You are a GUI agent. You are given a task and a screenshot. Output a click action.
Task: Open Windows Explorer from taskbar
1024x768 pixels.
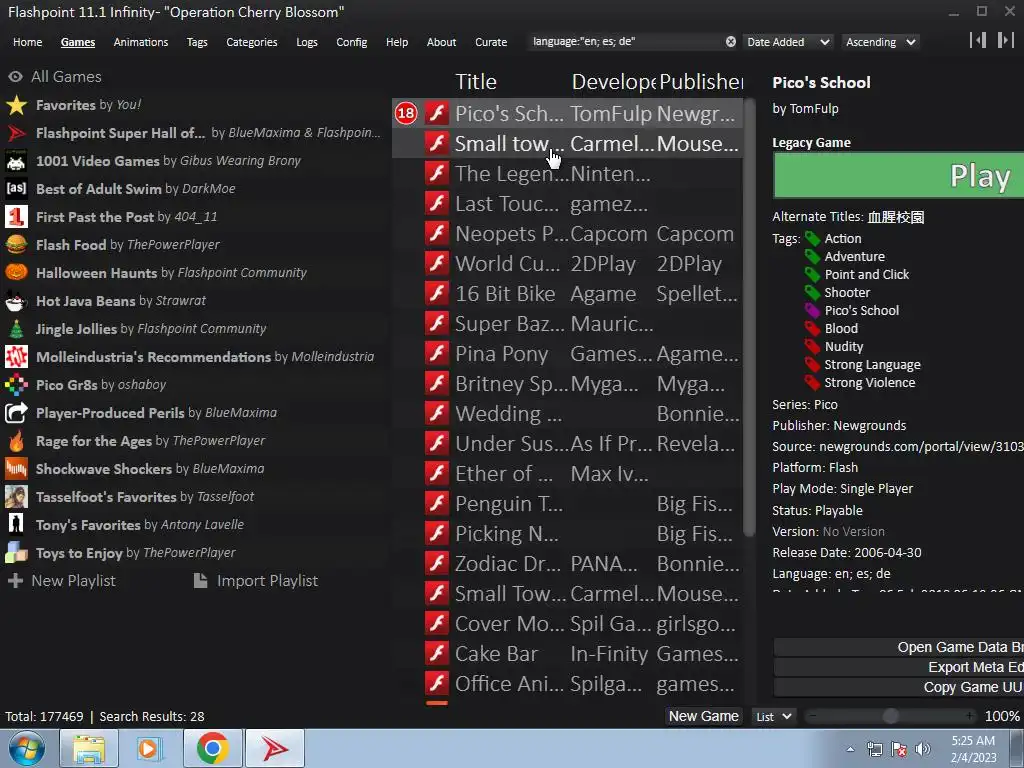click(89, 748)
